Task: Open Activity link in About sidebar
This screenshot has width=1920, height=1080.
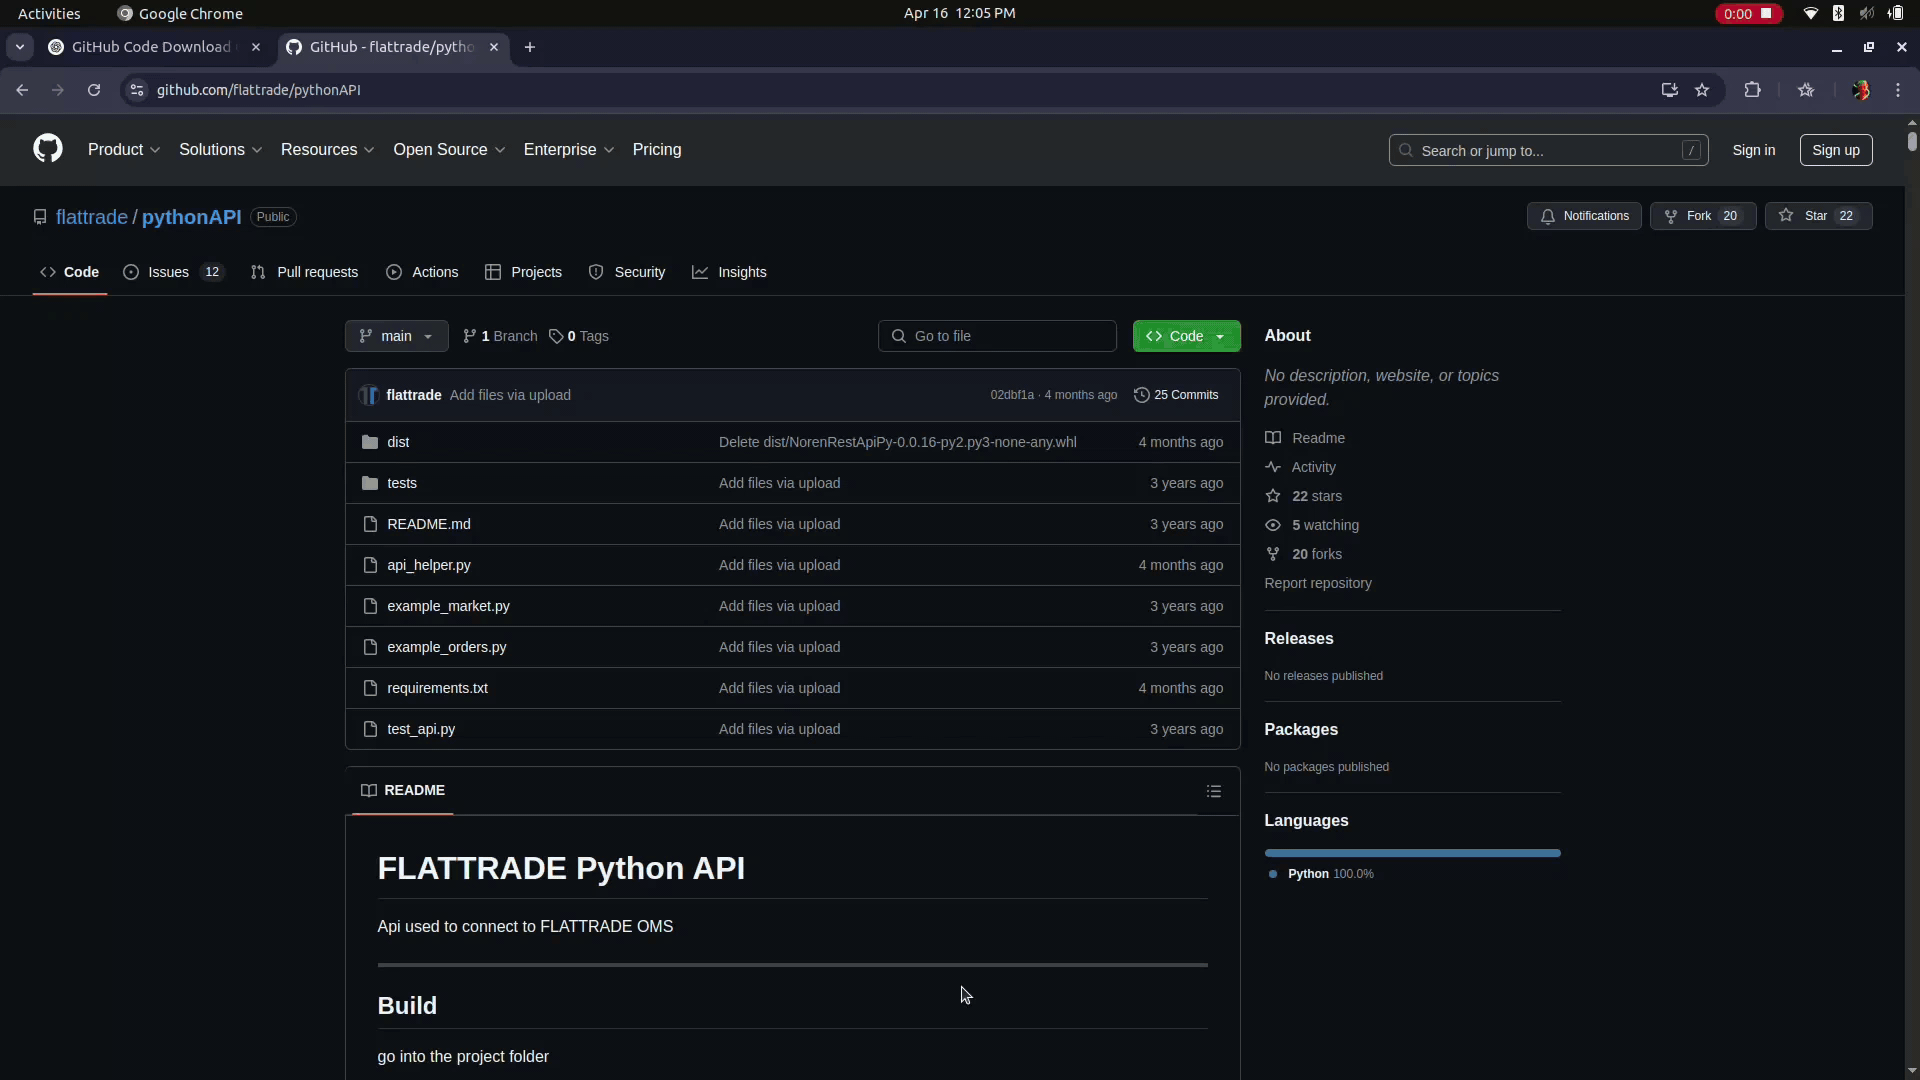Action: click(1300, 467)
